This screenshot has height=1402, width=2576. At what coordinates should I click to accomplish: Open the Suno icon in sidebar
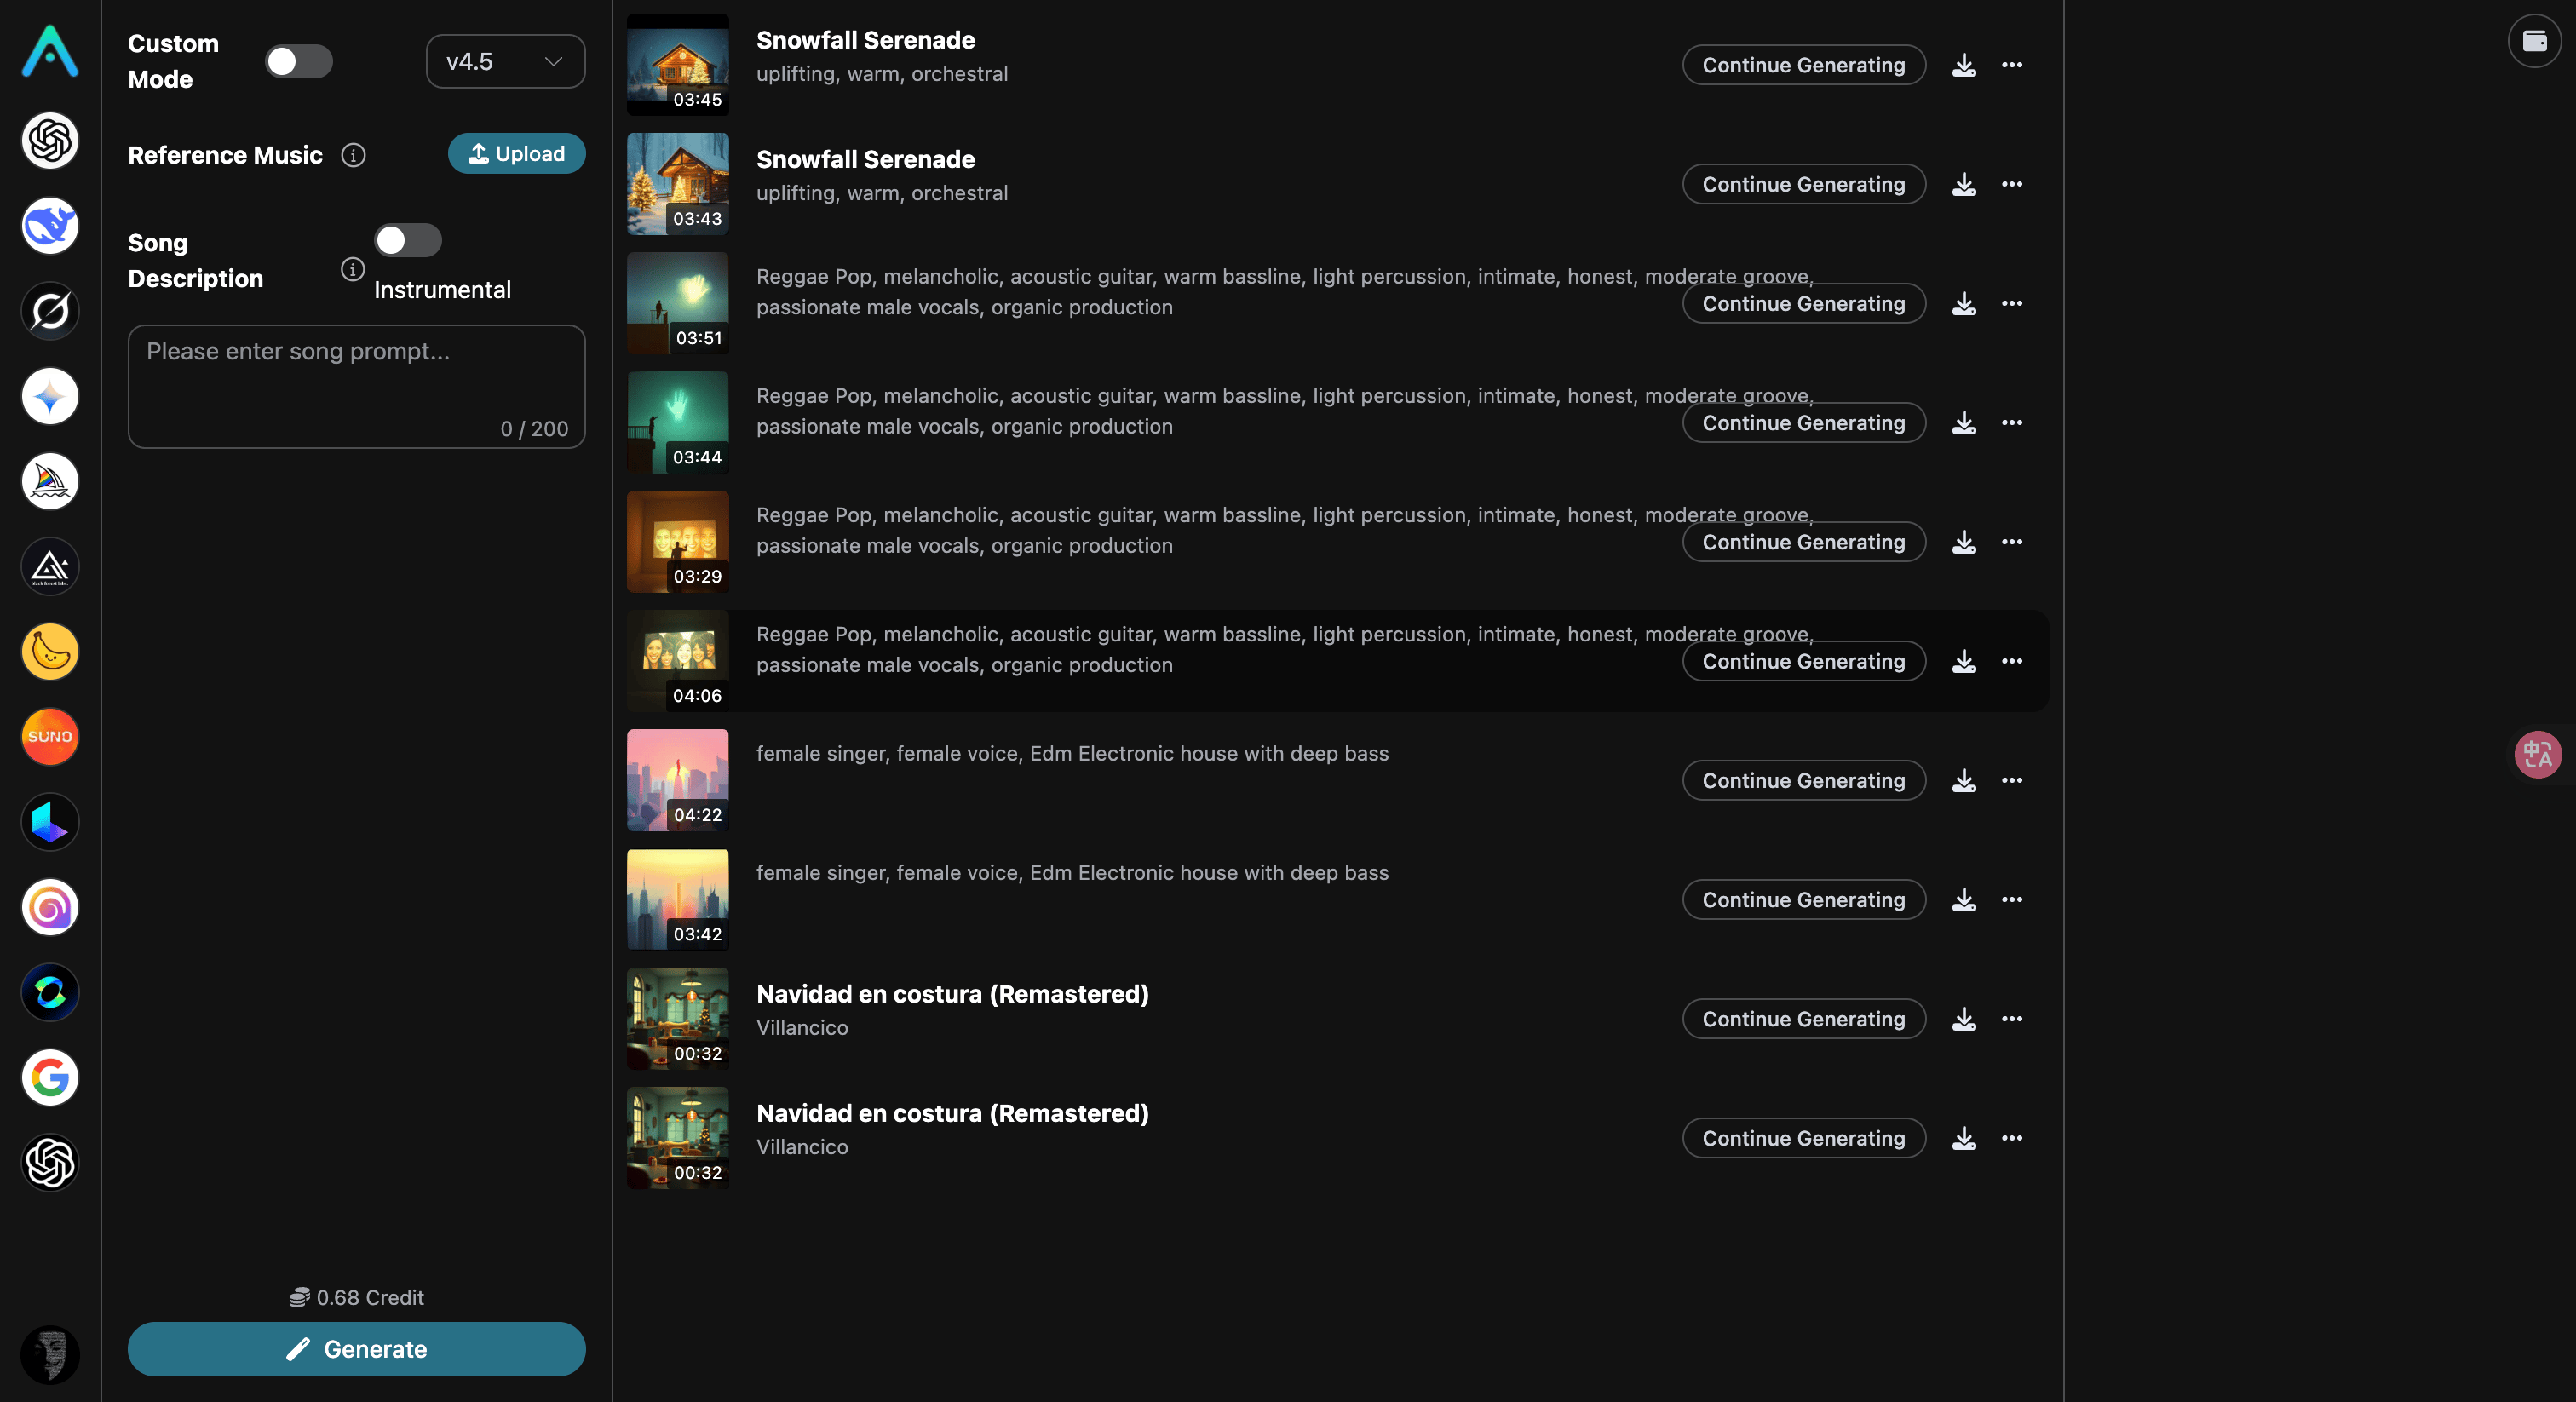tap(50, 737)
